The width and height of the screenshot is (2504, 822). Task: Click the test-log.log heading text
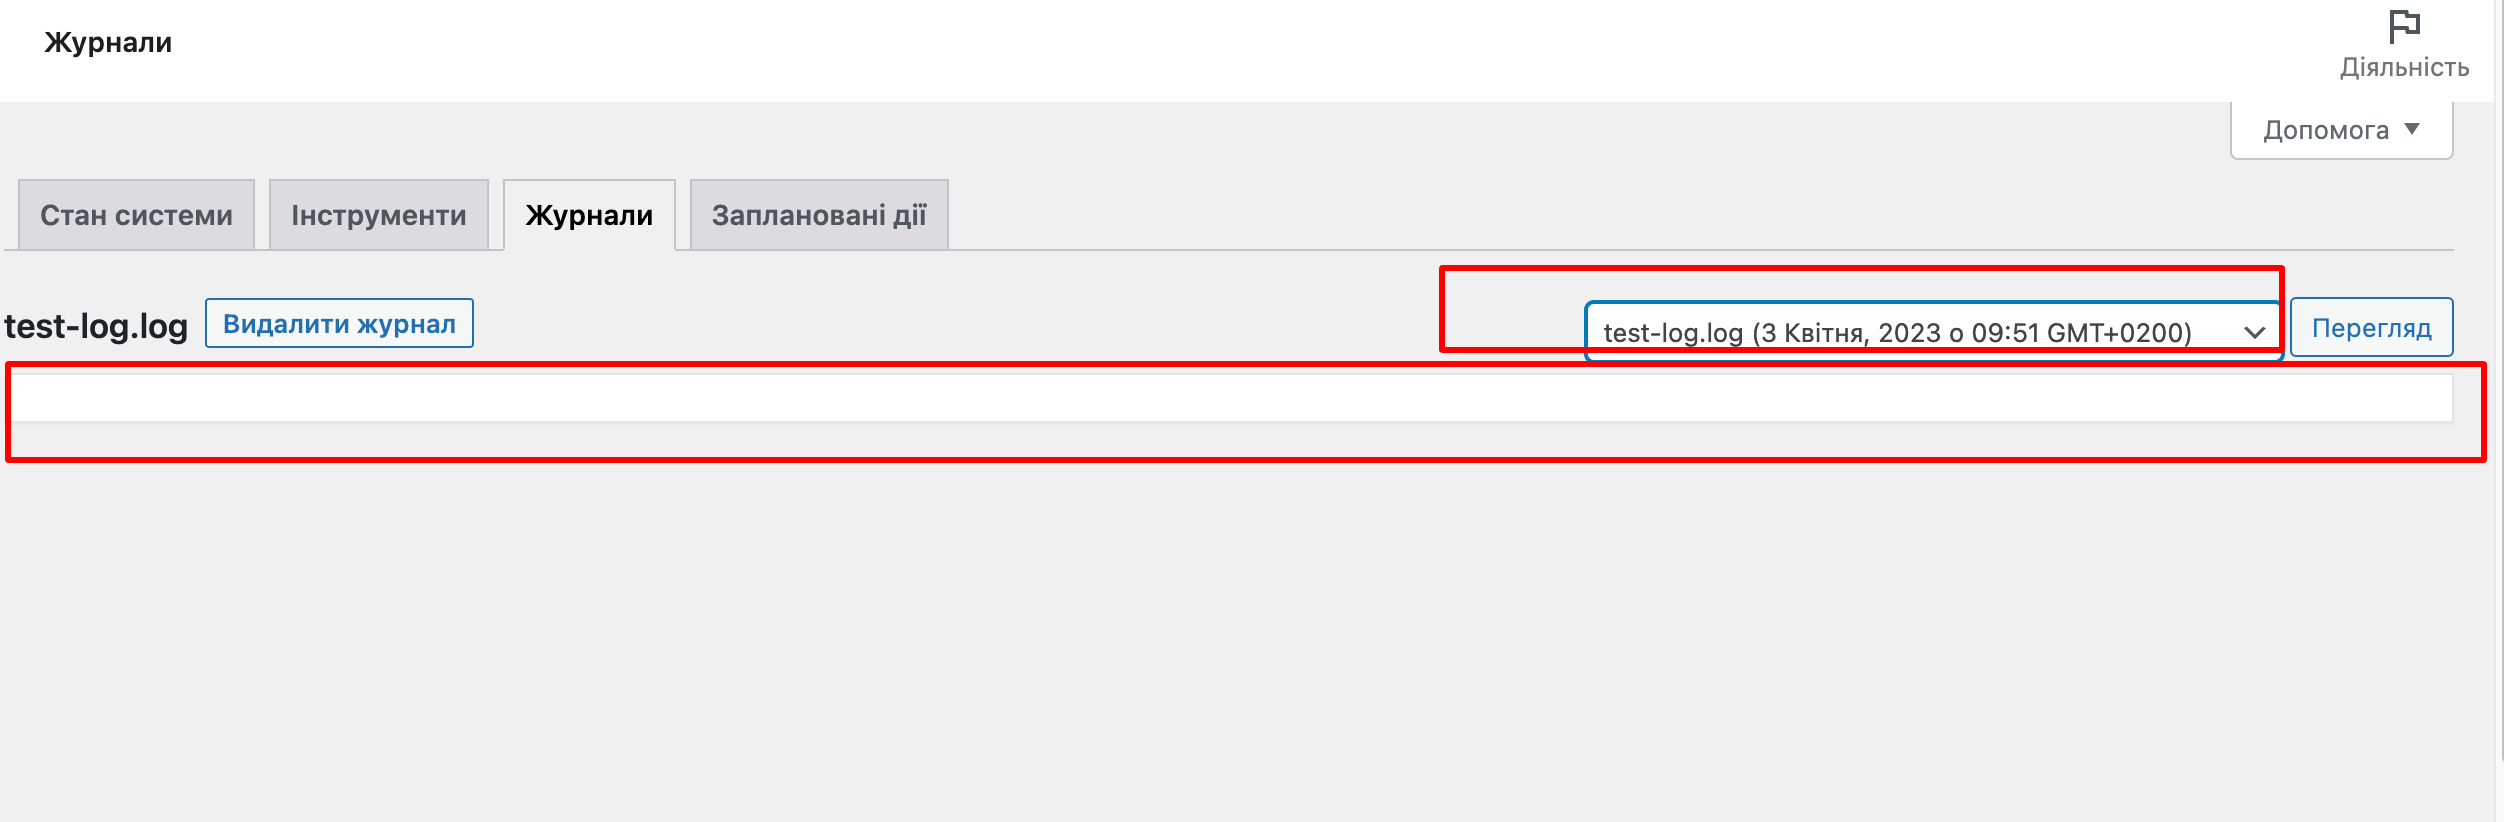(x=96, y=326)
